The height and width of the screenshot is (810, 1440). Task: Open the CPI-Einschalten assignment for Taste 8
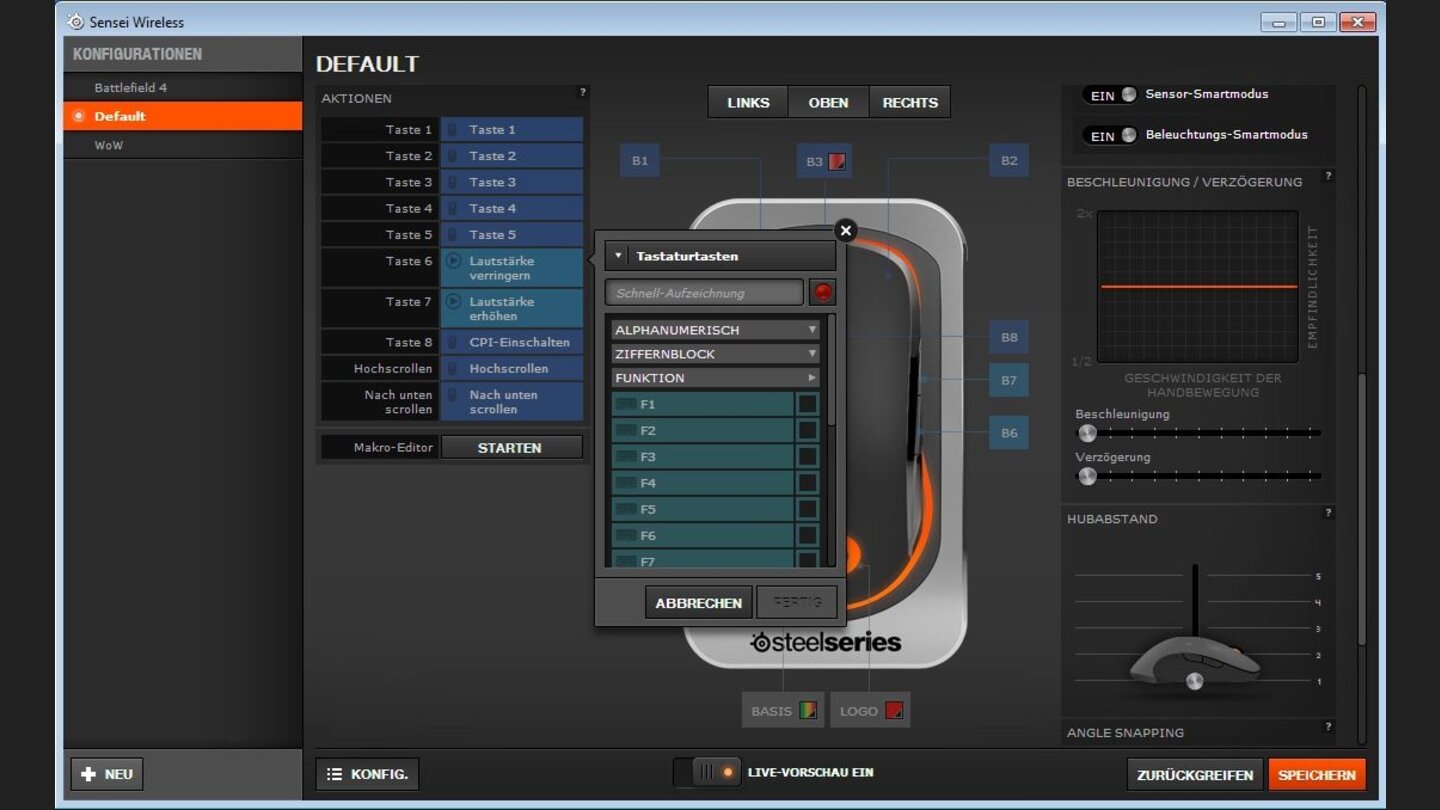click(511, 342)
